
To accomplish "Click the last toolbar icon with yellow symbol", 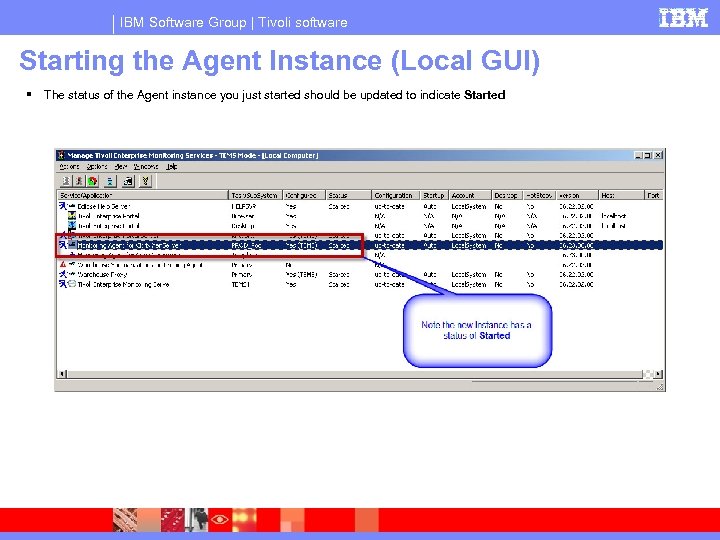I will [145, 181].
